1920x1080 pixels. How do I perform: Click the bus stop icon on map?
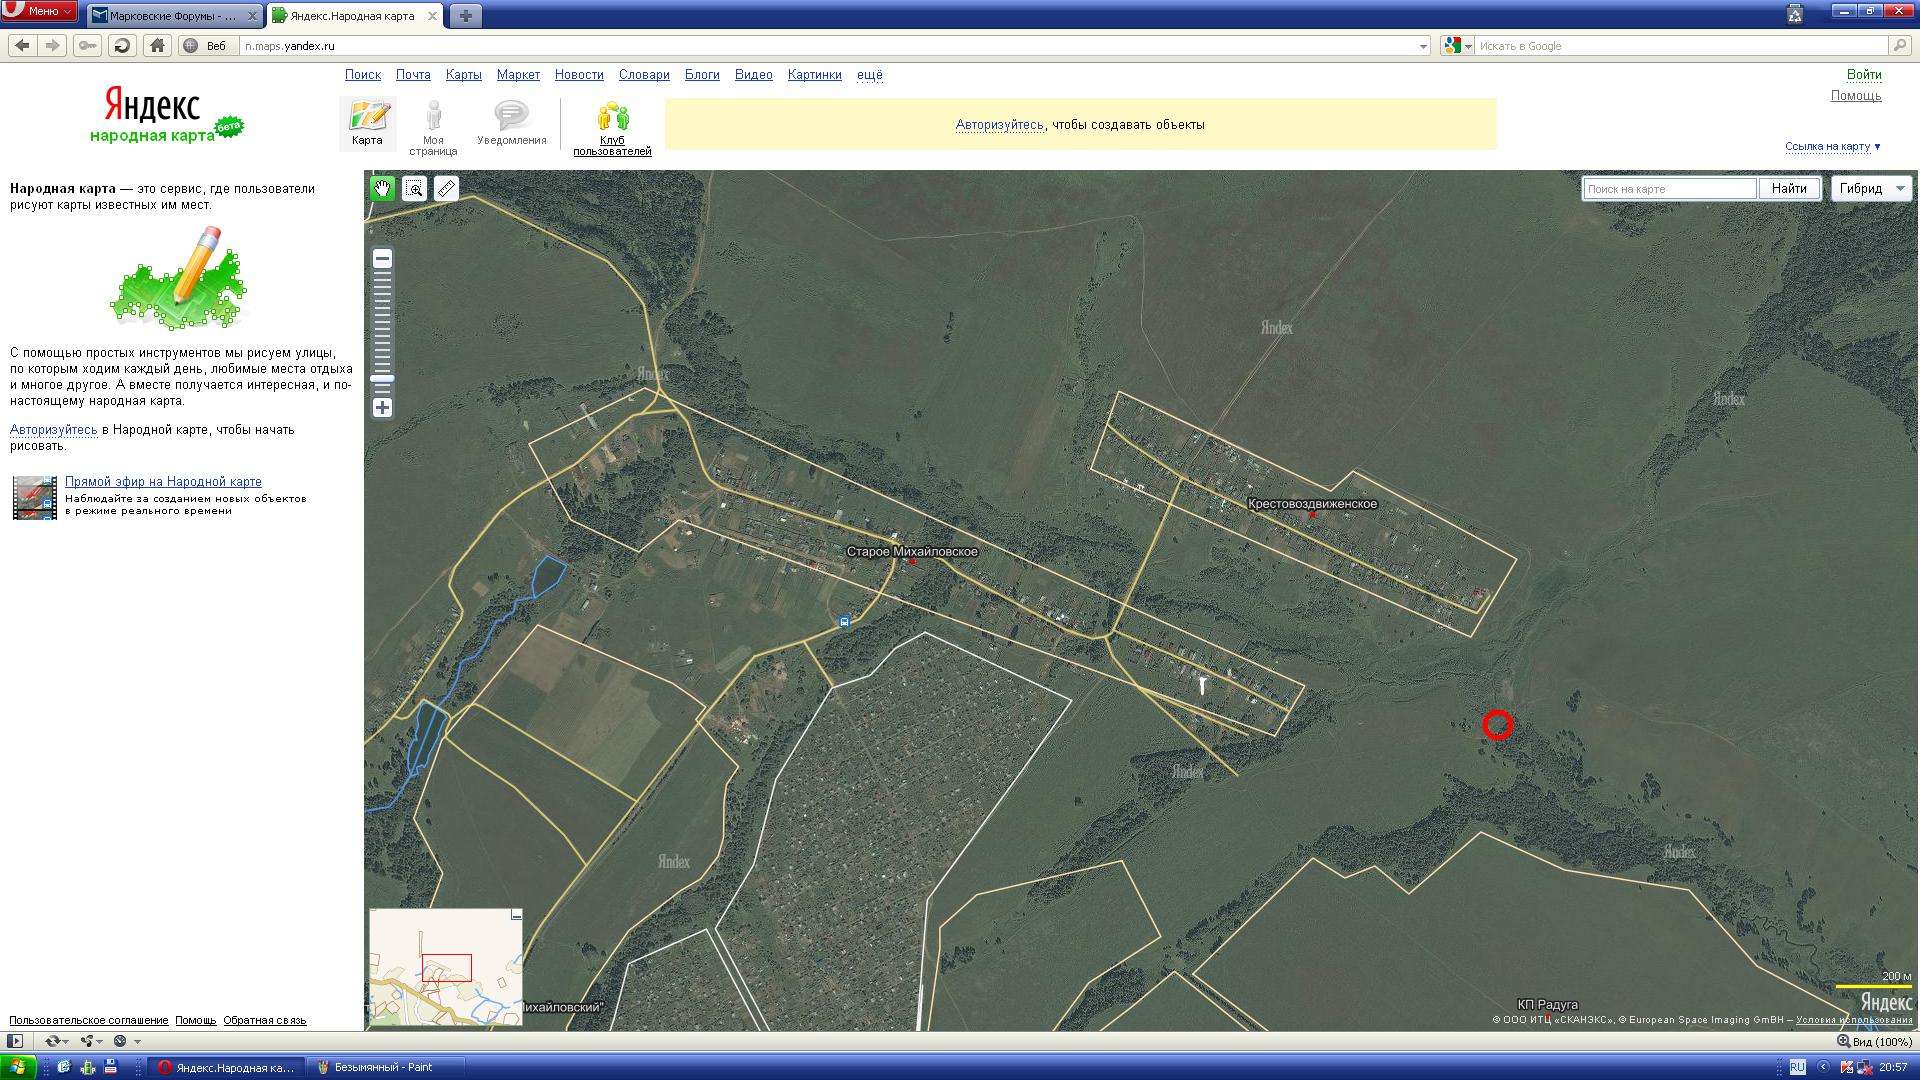point(845,621)
